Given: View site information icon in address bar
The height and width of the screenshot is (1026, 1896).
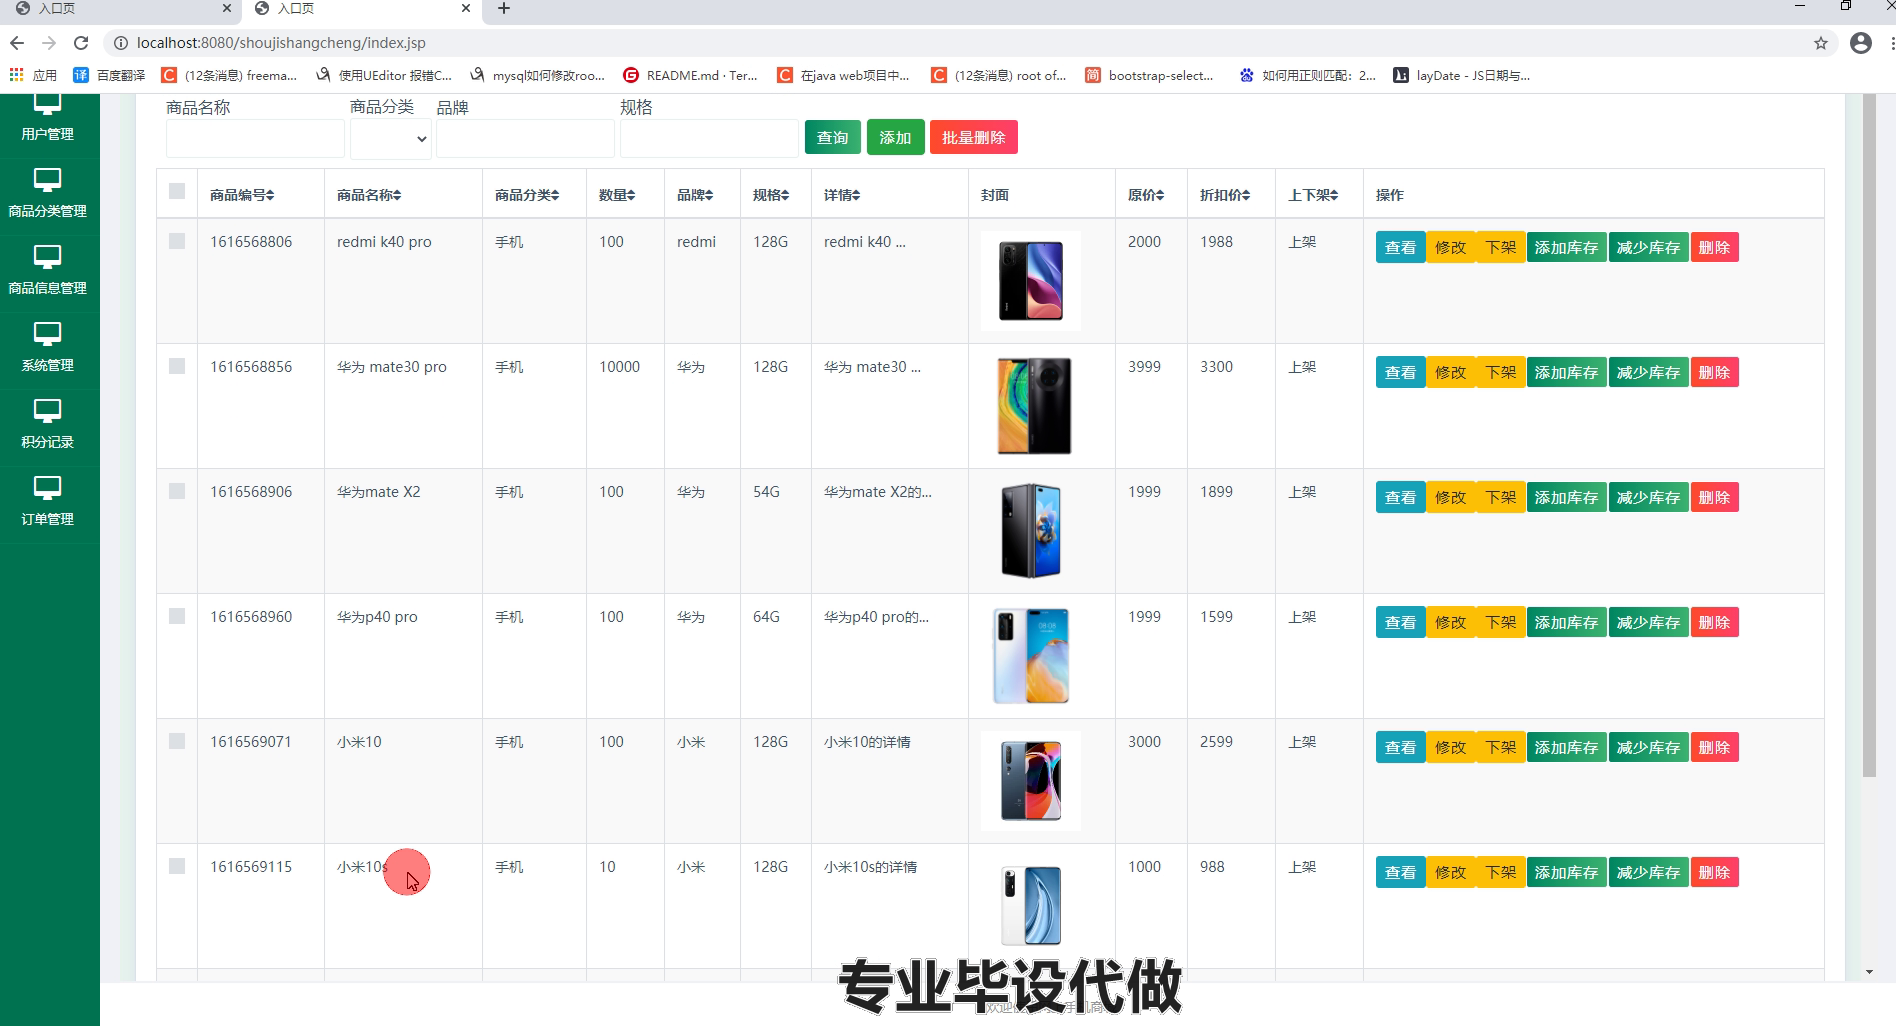Looking at the screenshot, I should (x=120, y=43).
